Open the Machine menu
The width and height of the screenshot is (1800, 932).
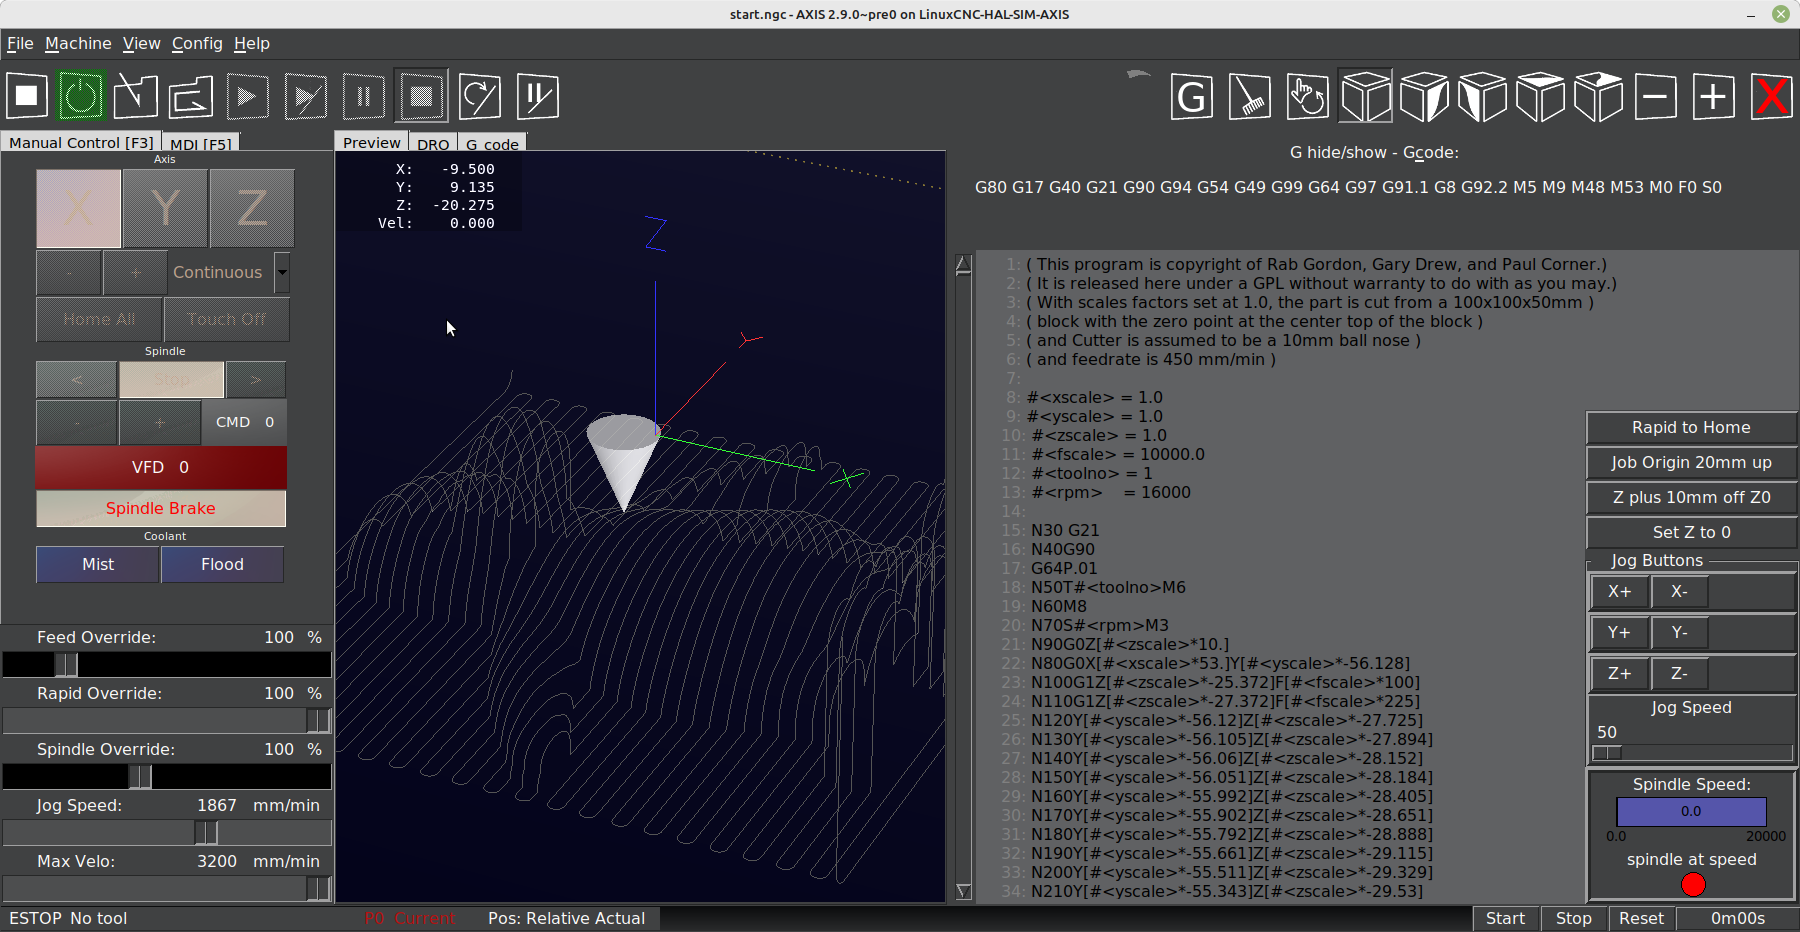[78, 43]
